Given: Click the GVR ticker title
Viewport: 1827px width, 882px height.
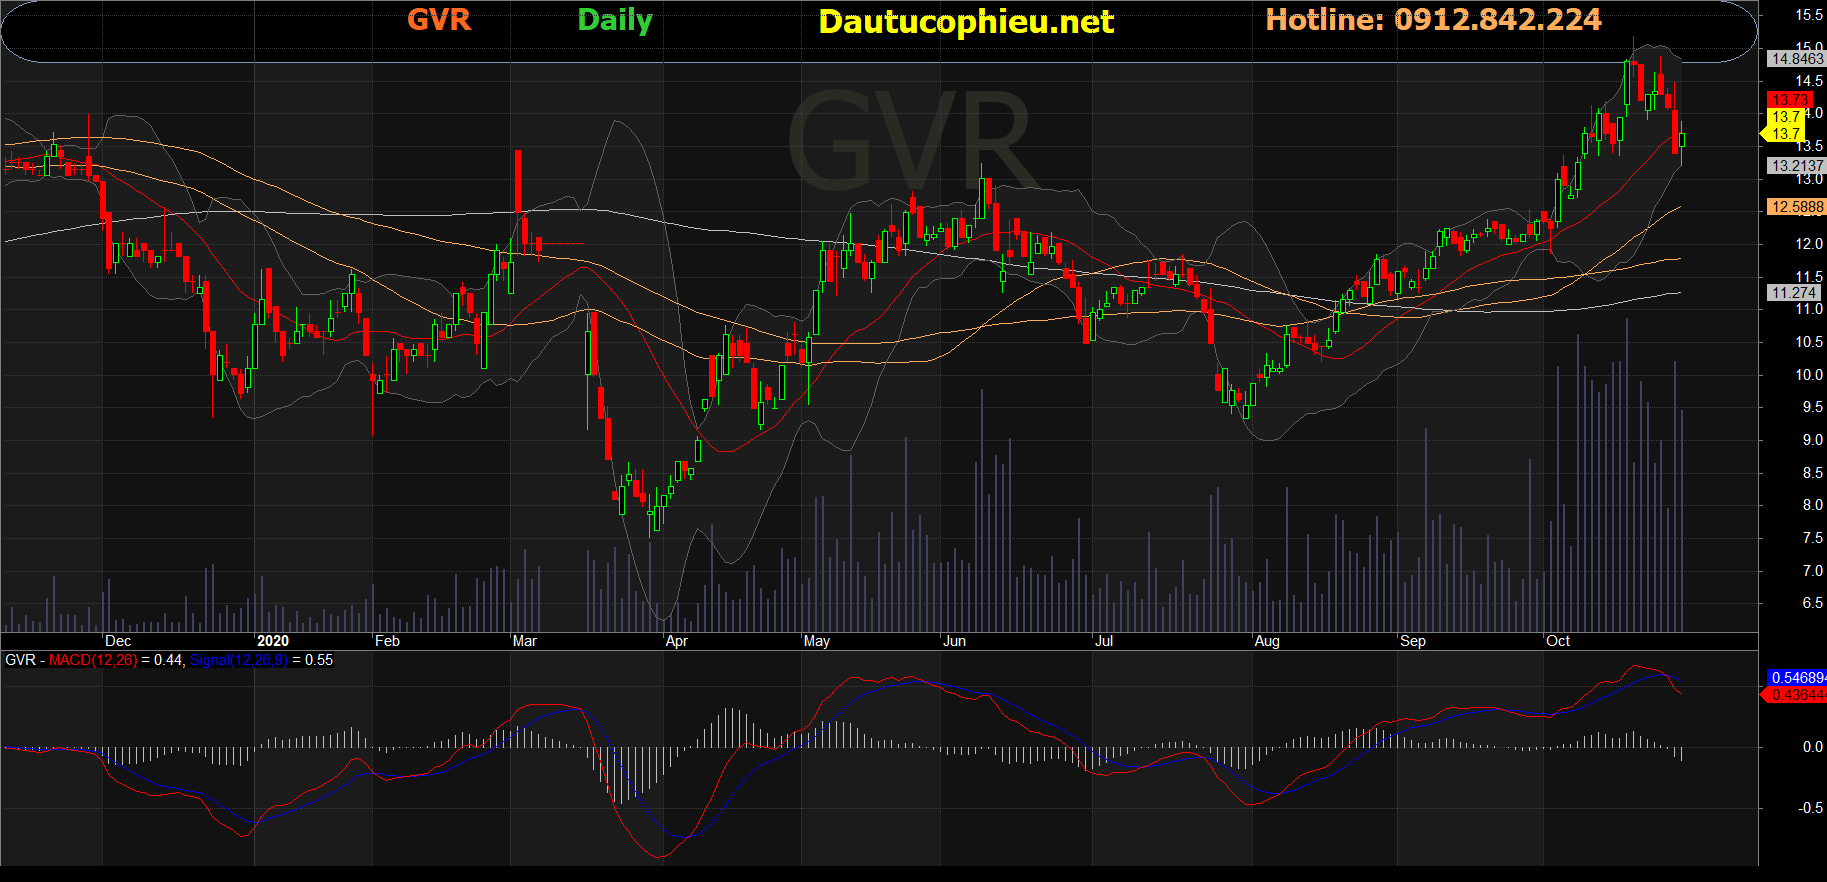Looking at the screenshot, I should [439, 20].
